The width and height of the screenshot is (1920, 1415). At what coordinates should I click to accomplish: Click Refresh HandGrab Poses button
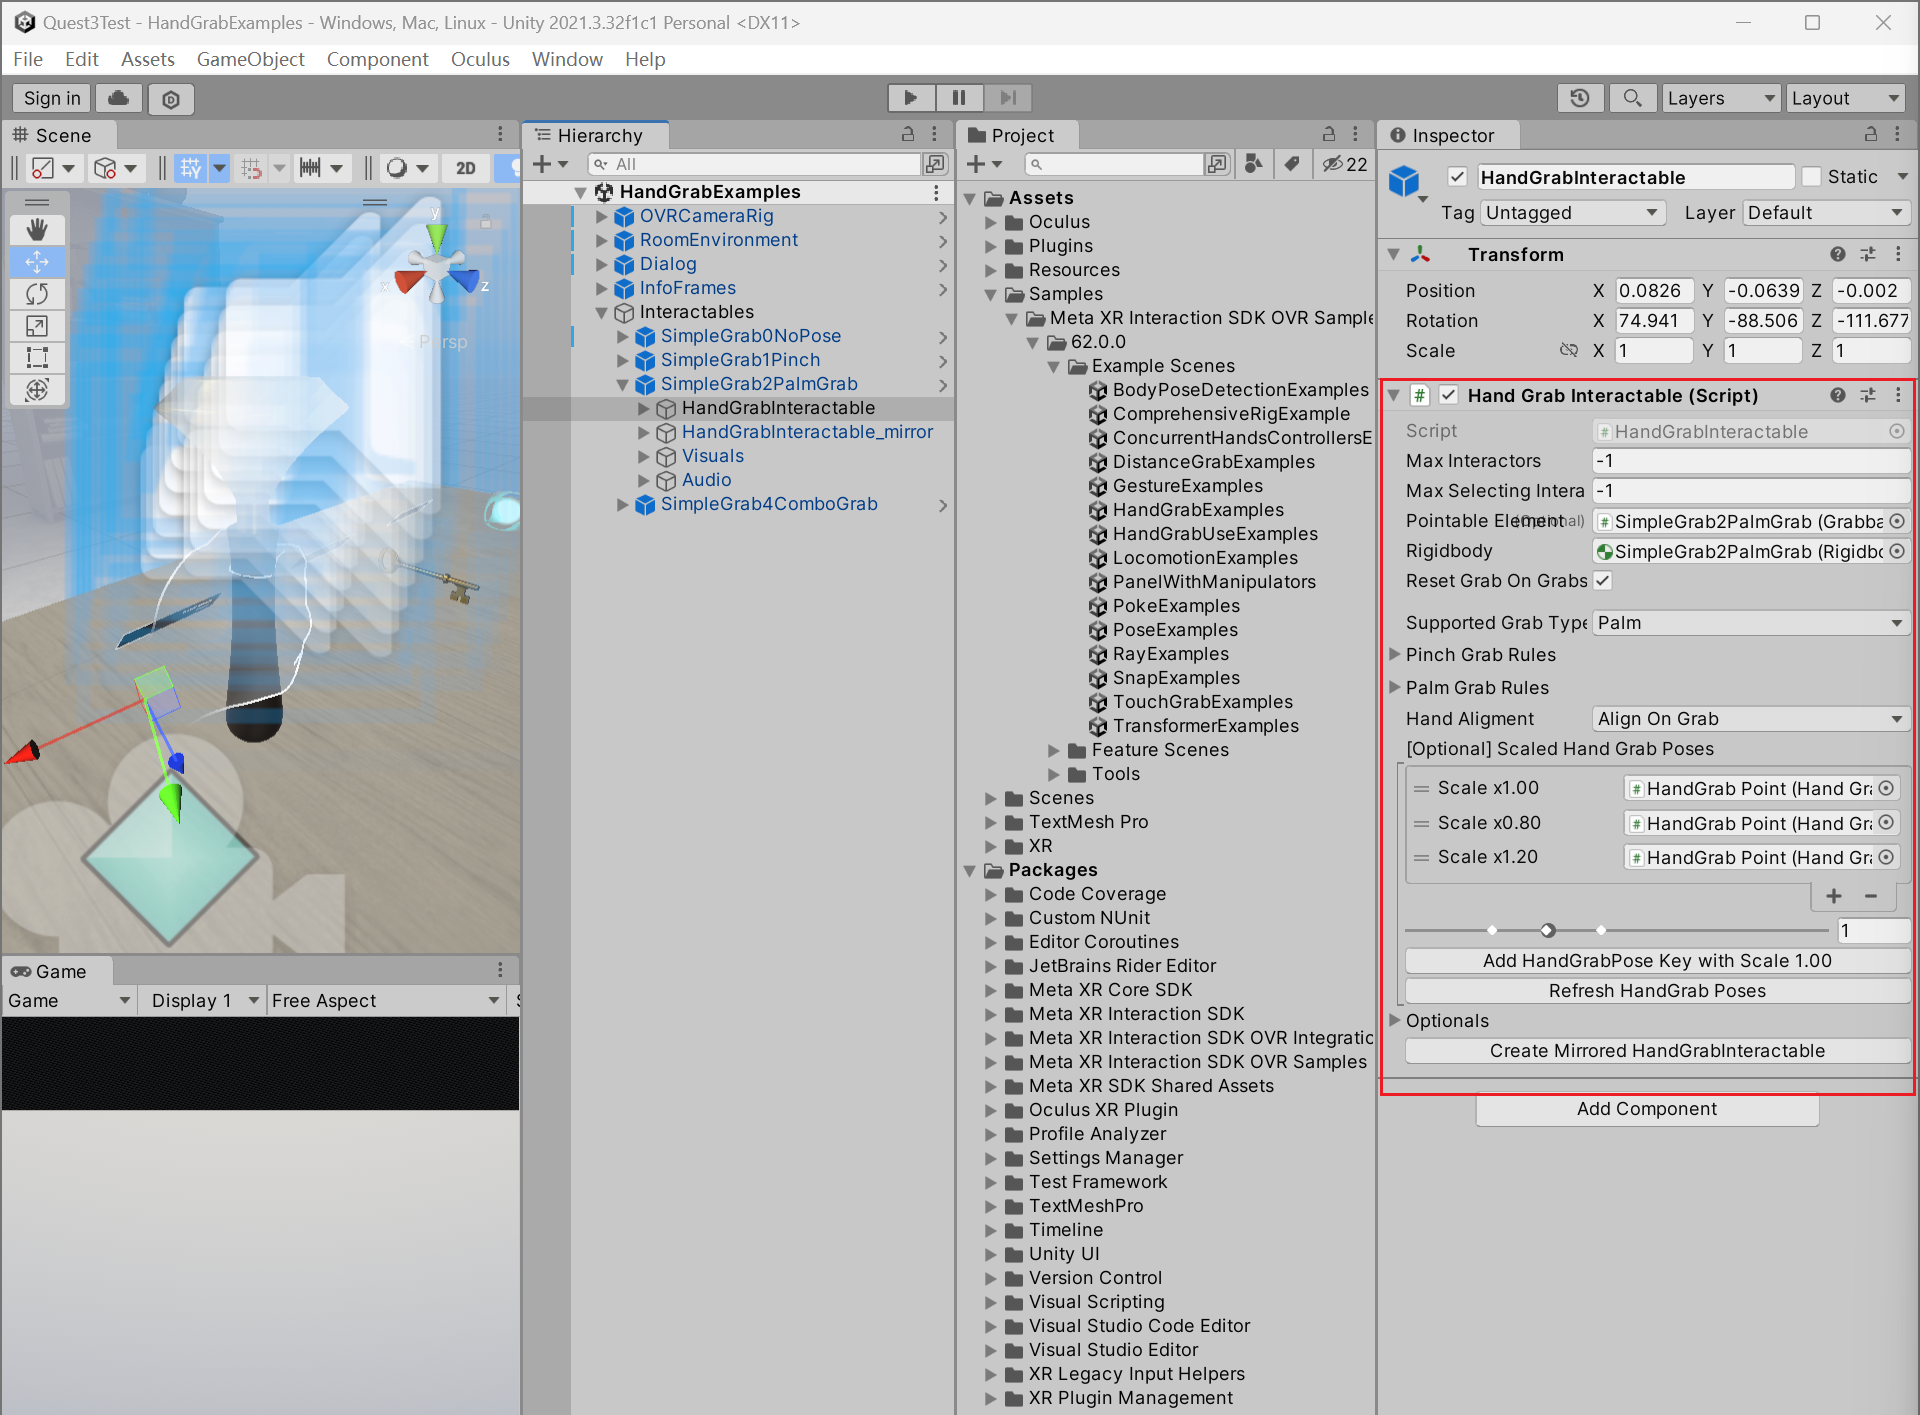(1657, 991)
